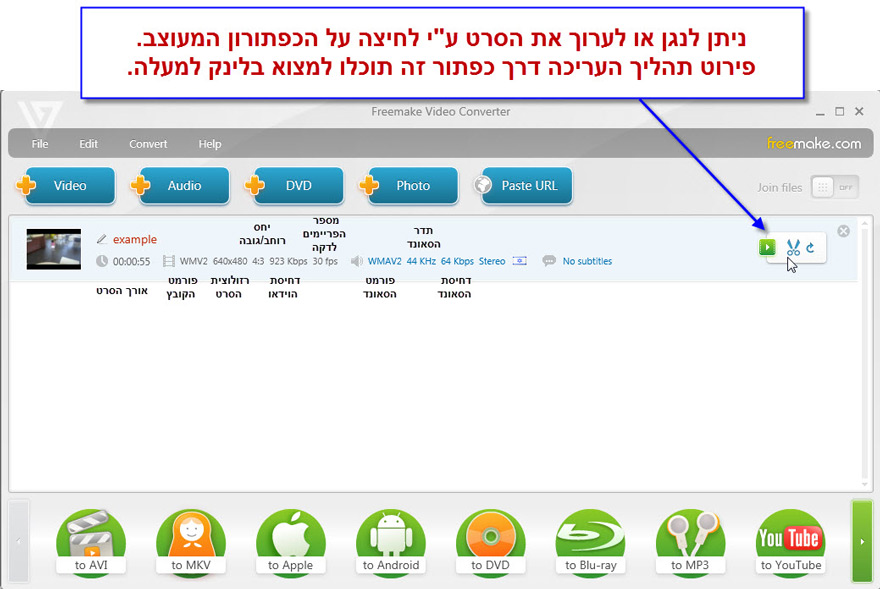Remove the example file with the X icon
Image resolution: width=880 pixels, height=589 pixels.
tap(843, 231)
